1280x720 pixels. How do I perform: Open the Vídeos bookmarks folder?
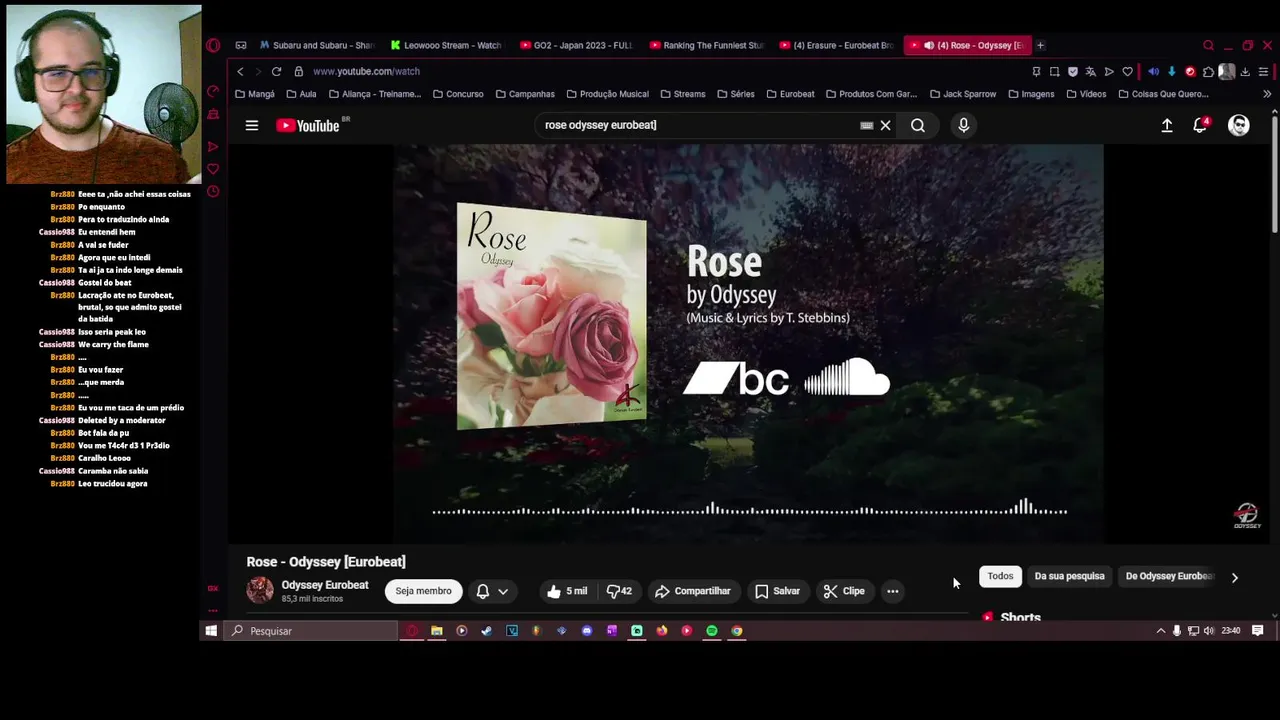(x=1086, y=94)
